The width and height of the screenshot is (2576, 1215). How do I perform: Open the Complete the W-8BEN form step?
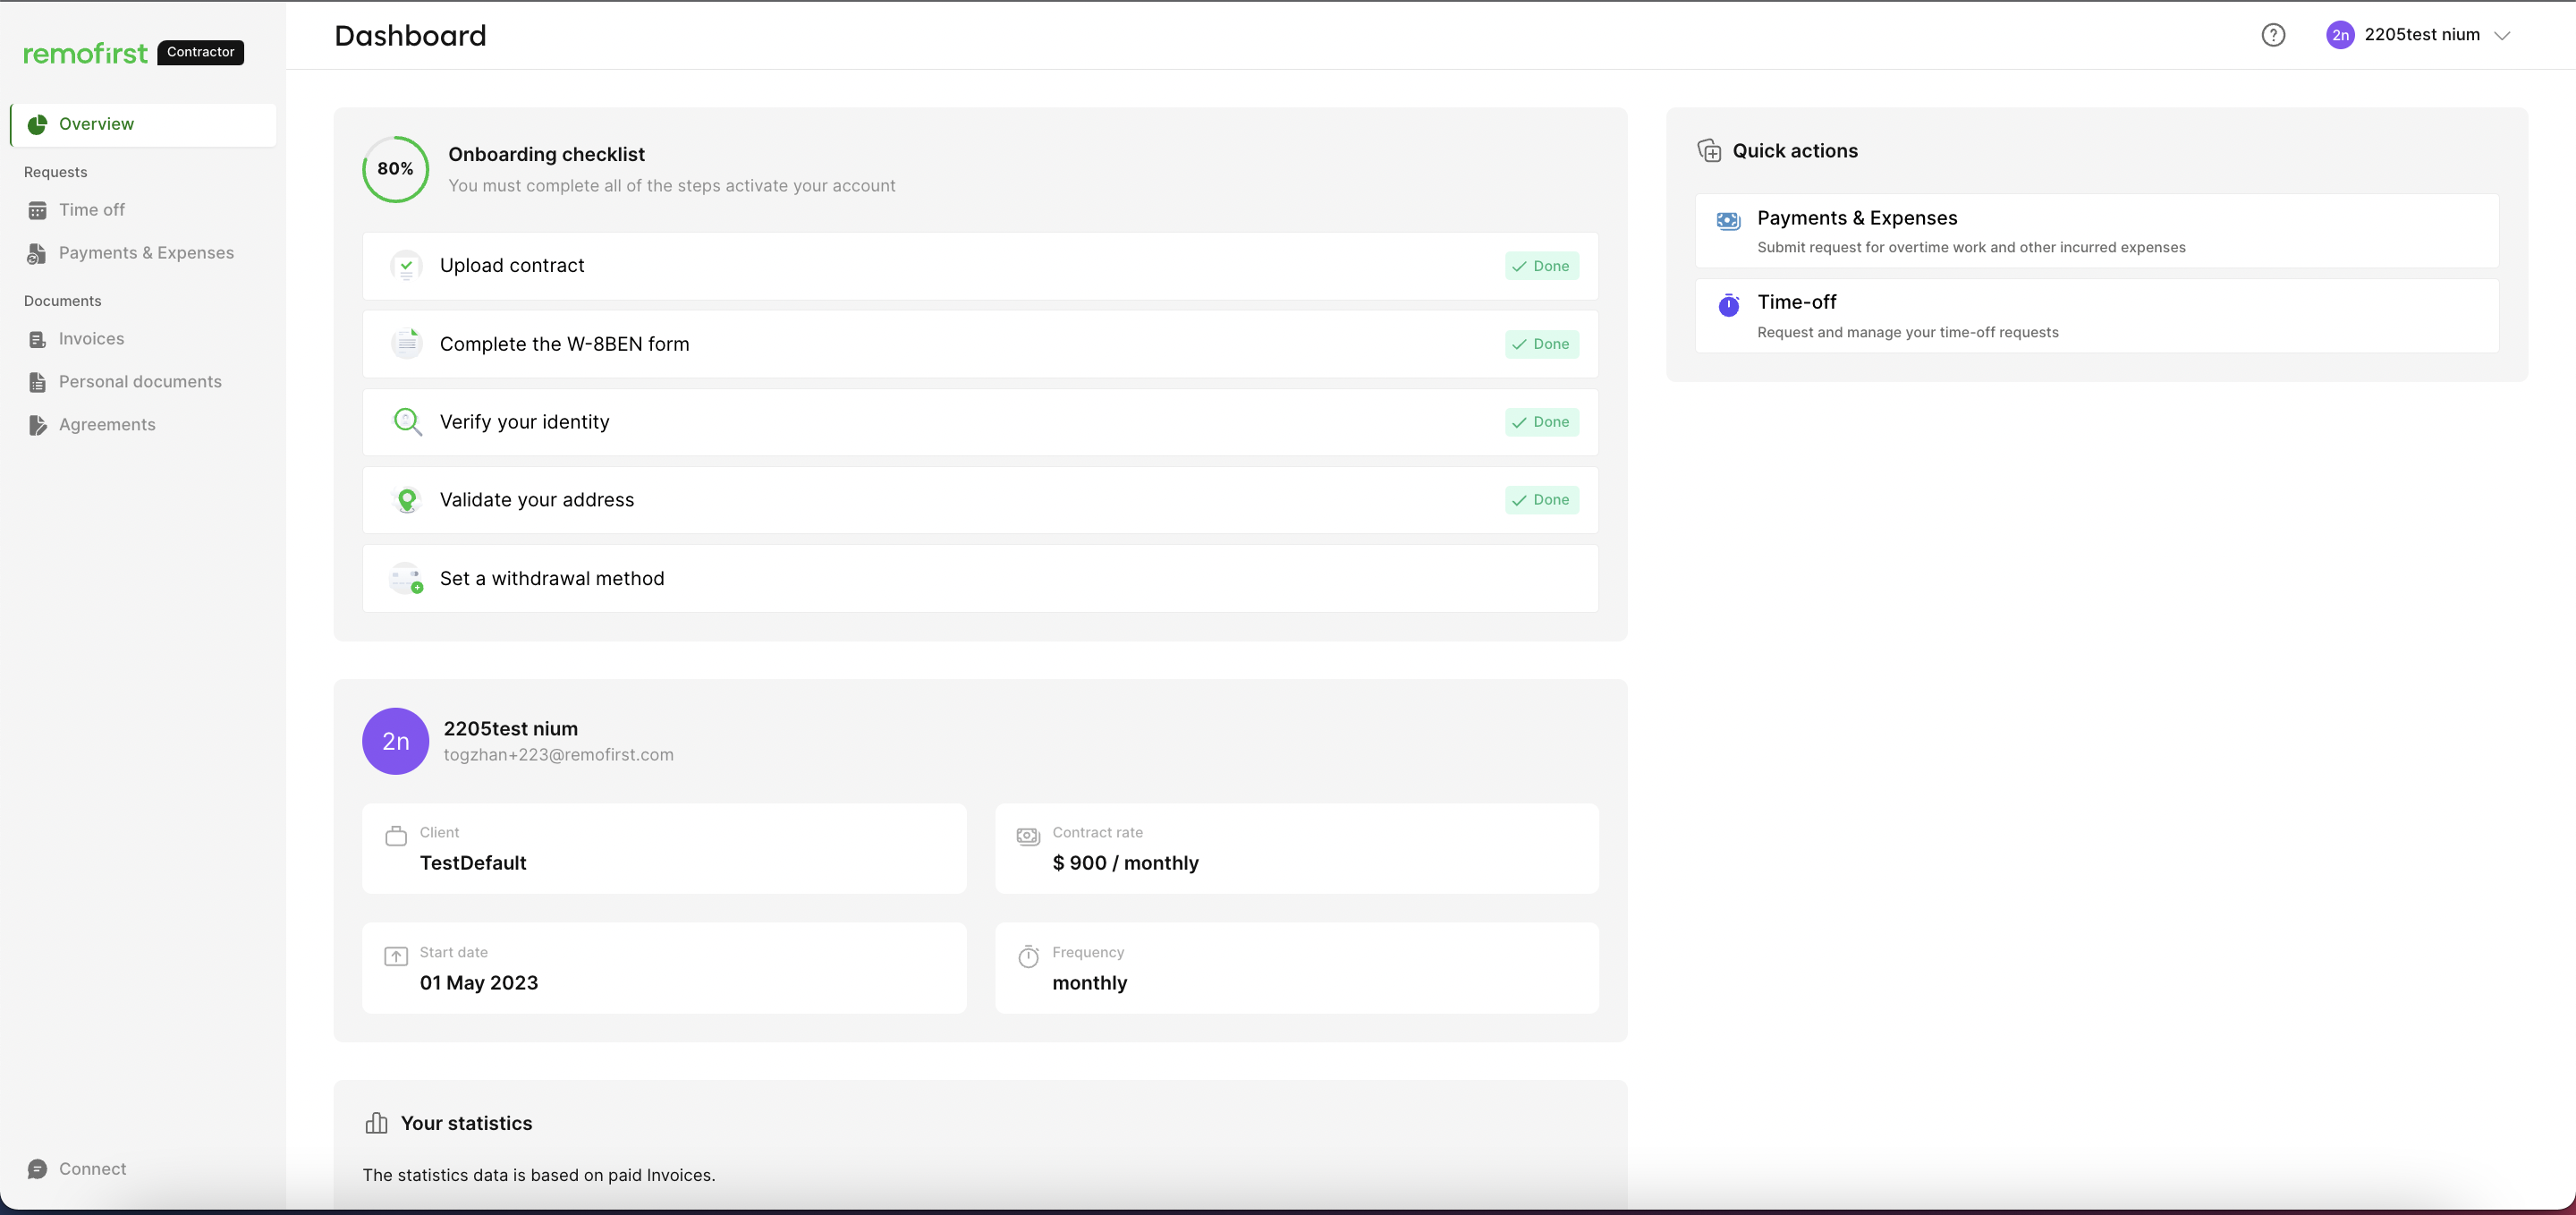(x=980, y=344)
